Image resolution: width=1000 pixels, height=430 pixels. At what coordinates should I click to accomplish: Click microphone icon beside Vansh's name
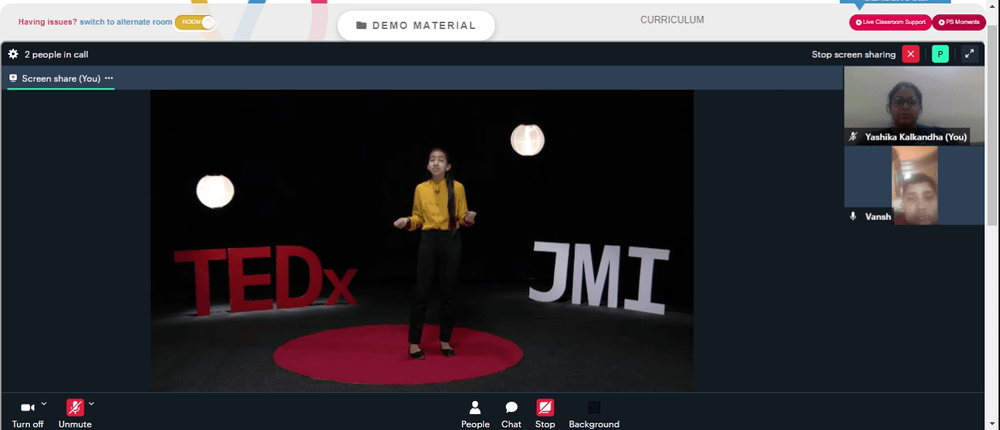(853, 216)
